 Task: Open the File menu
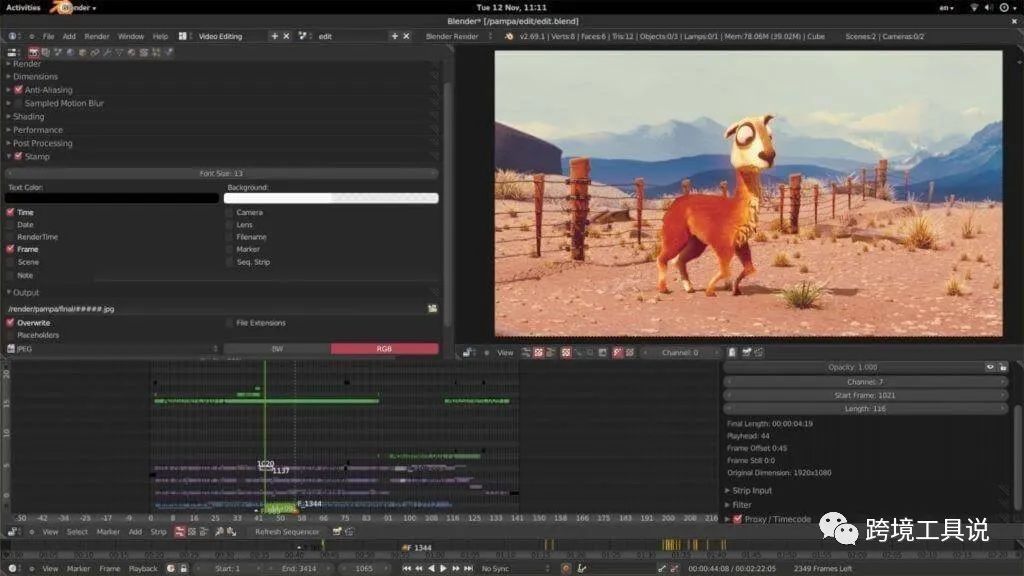pos(48,36)
